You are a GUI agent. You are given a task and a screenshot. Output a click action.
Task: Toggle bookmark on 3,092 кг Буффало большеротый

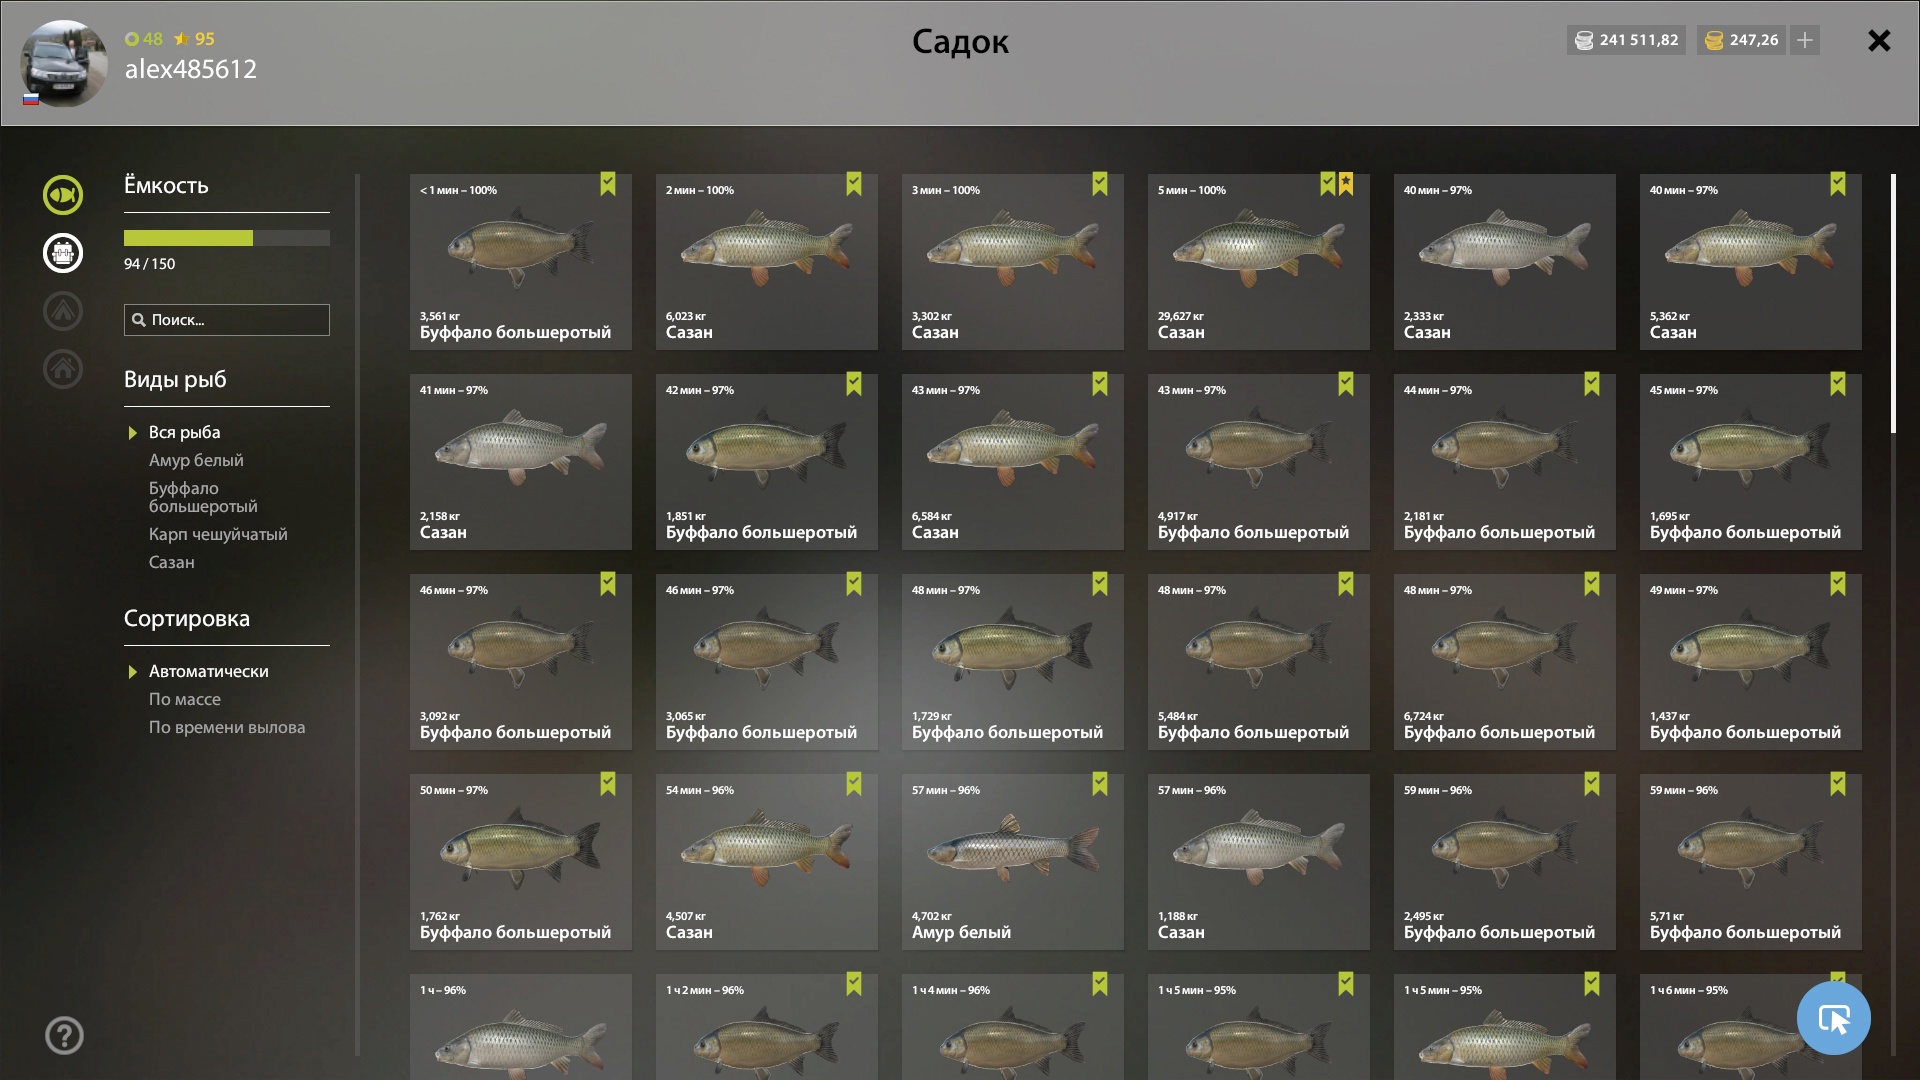[608, 584]
